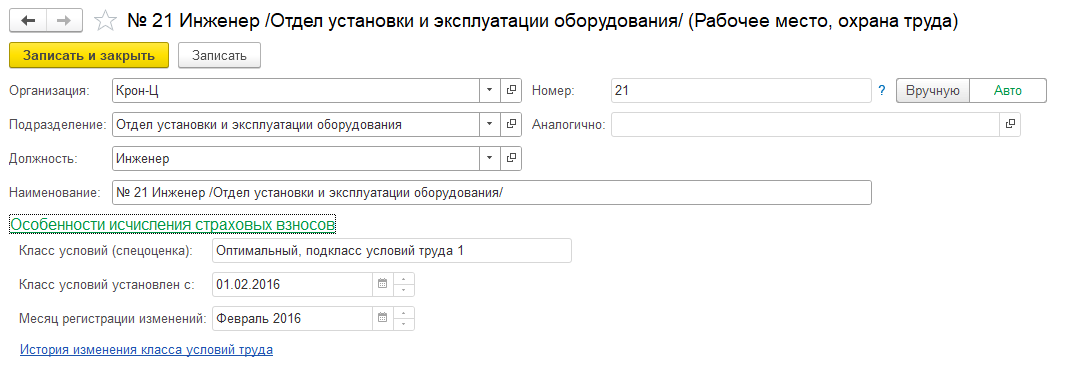Switch numbering mode to Вручную
This screenshot has width=1079, height=370.
932,91
